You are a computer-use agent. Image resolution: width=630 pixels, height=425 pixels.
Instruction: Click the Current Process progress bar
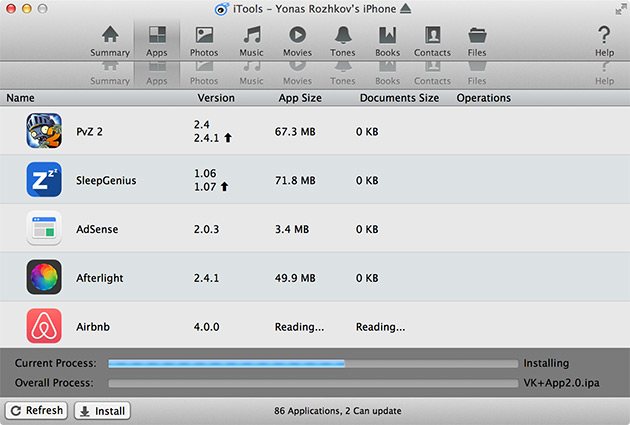point(313,364)
